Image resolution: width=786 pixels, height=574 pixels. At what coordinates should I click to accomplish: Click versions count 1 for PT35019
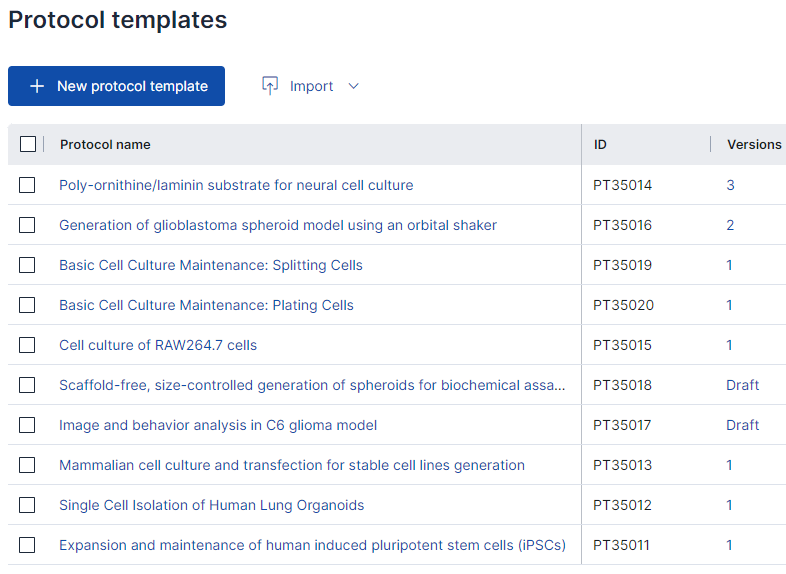(729, 265)
